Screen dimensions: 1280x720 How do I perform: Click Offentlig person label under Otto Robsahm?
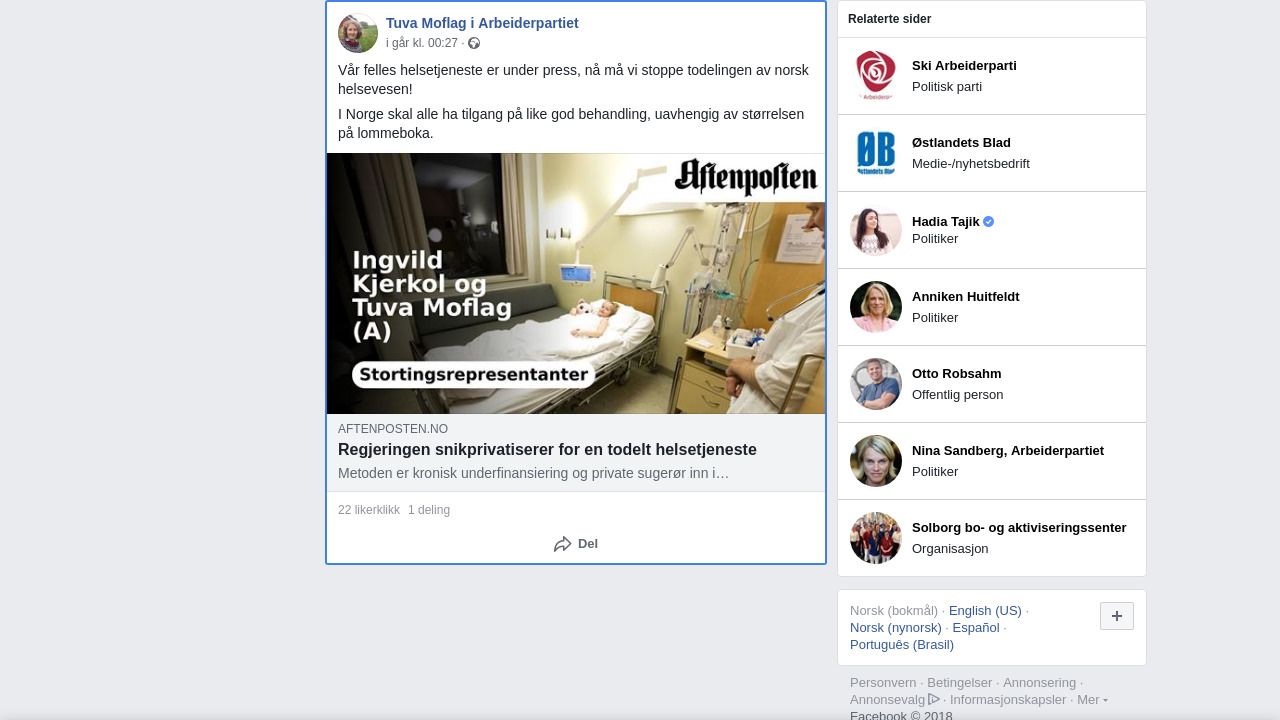tap(958, 395)
